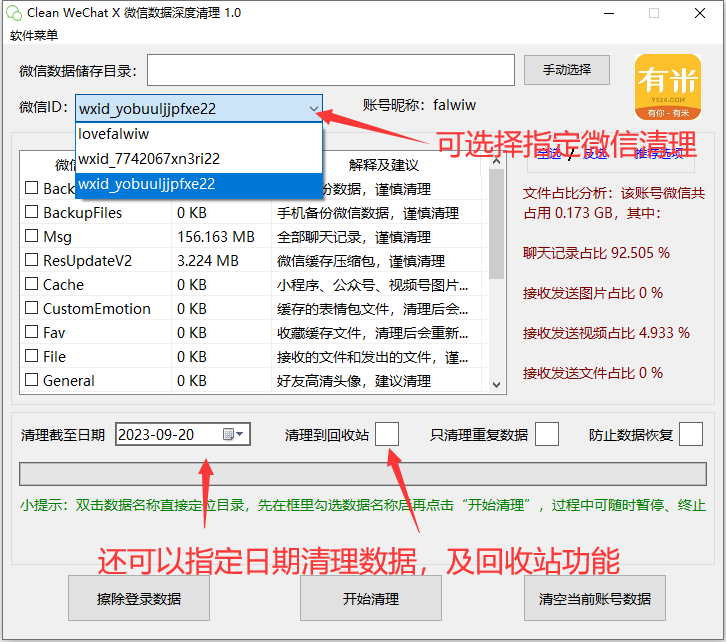
Task: Click the data list vertical scrollbar thumb
Action: click(x=496, y=224)
